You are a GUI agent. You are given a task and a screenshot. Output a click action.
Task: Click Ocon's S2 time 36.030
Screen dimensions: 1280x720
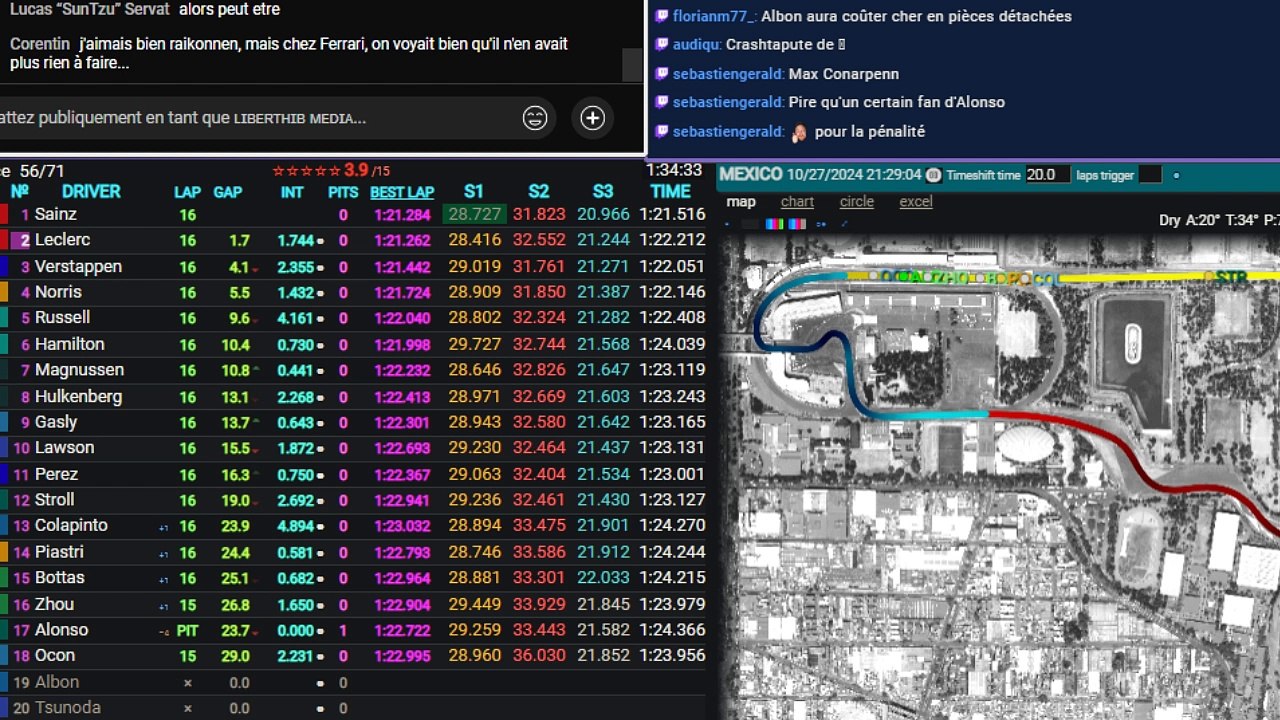tap(539, 655)
